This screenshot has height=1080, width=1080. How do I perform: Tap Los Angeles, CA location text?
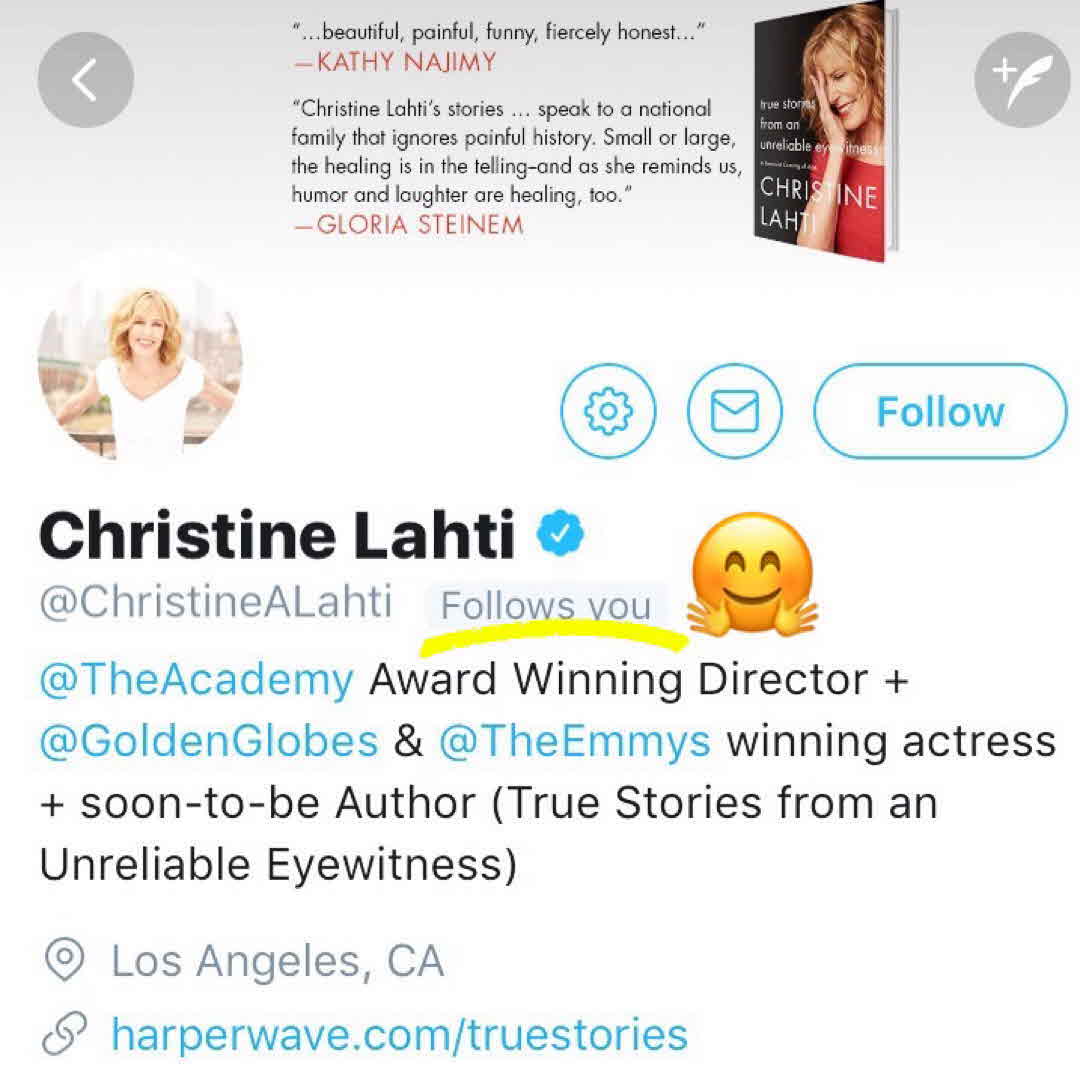pos(278,961)
